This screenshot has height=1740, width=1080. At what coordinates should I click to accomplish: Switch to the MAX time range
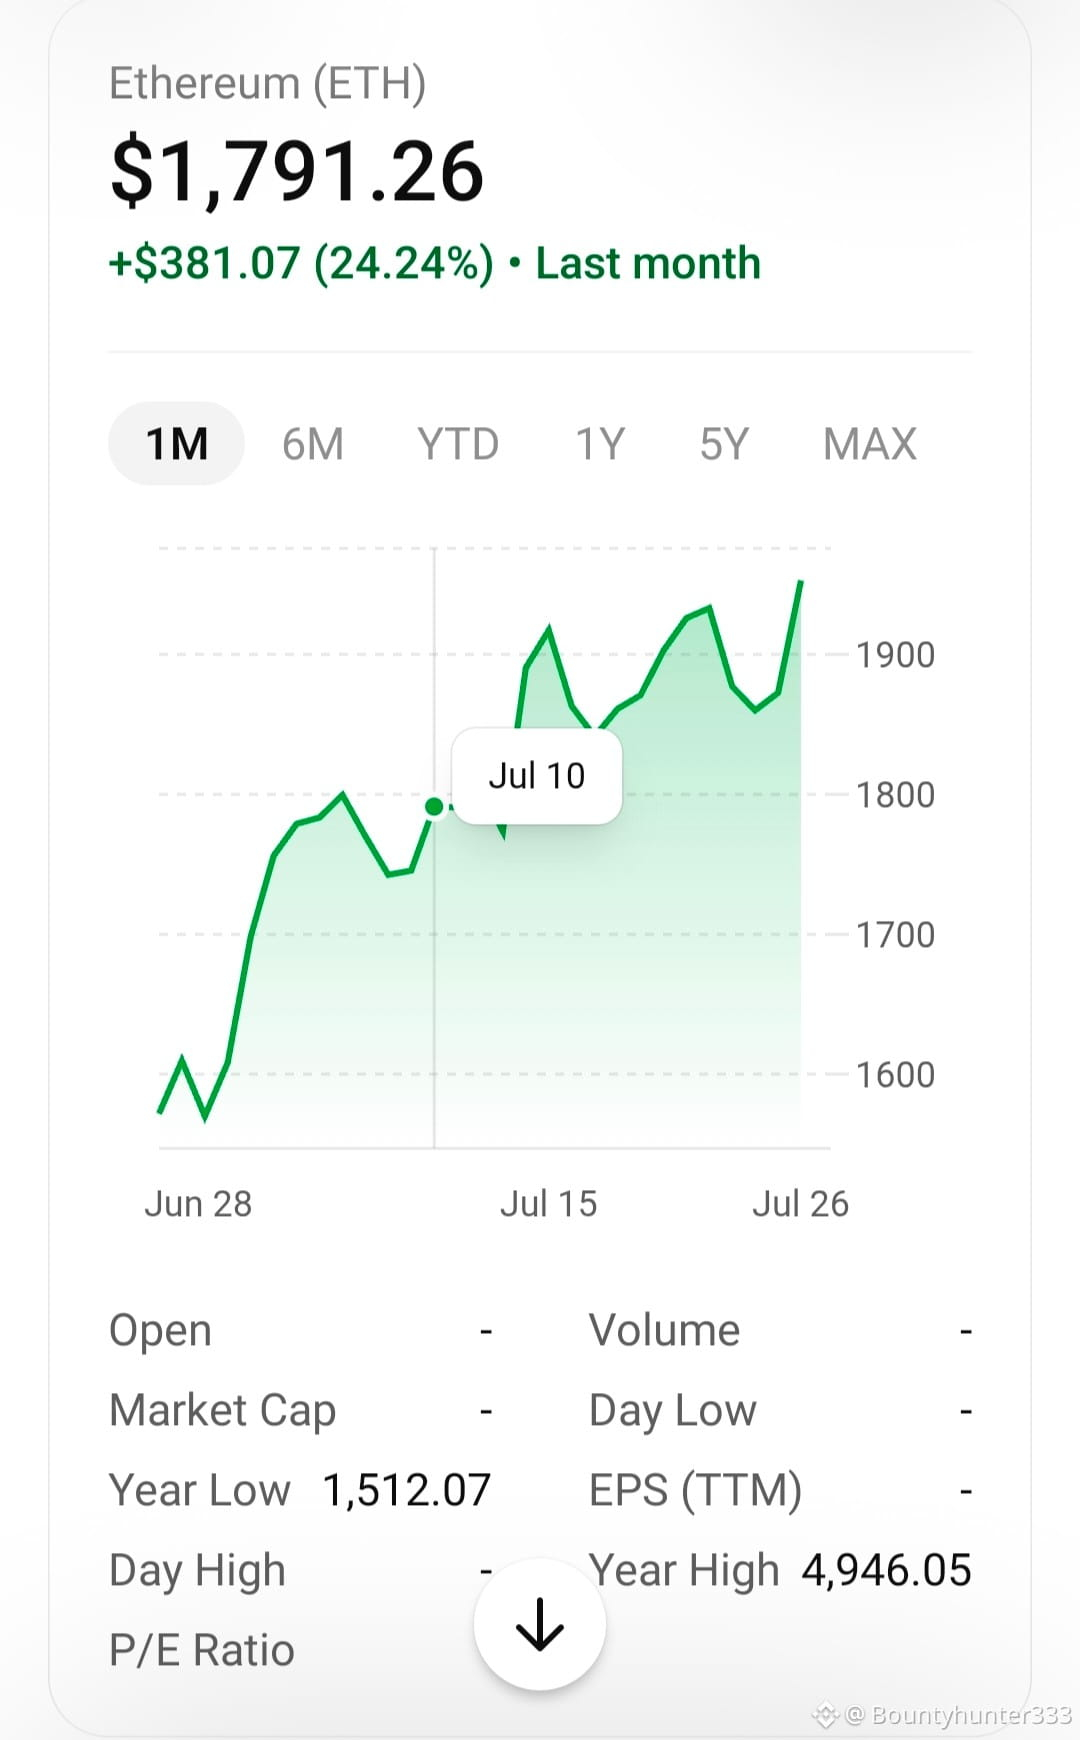coord(870,444)
